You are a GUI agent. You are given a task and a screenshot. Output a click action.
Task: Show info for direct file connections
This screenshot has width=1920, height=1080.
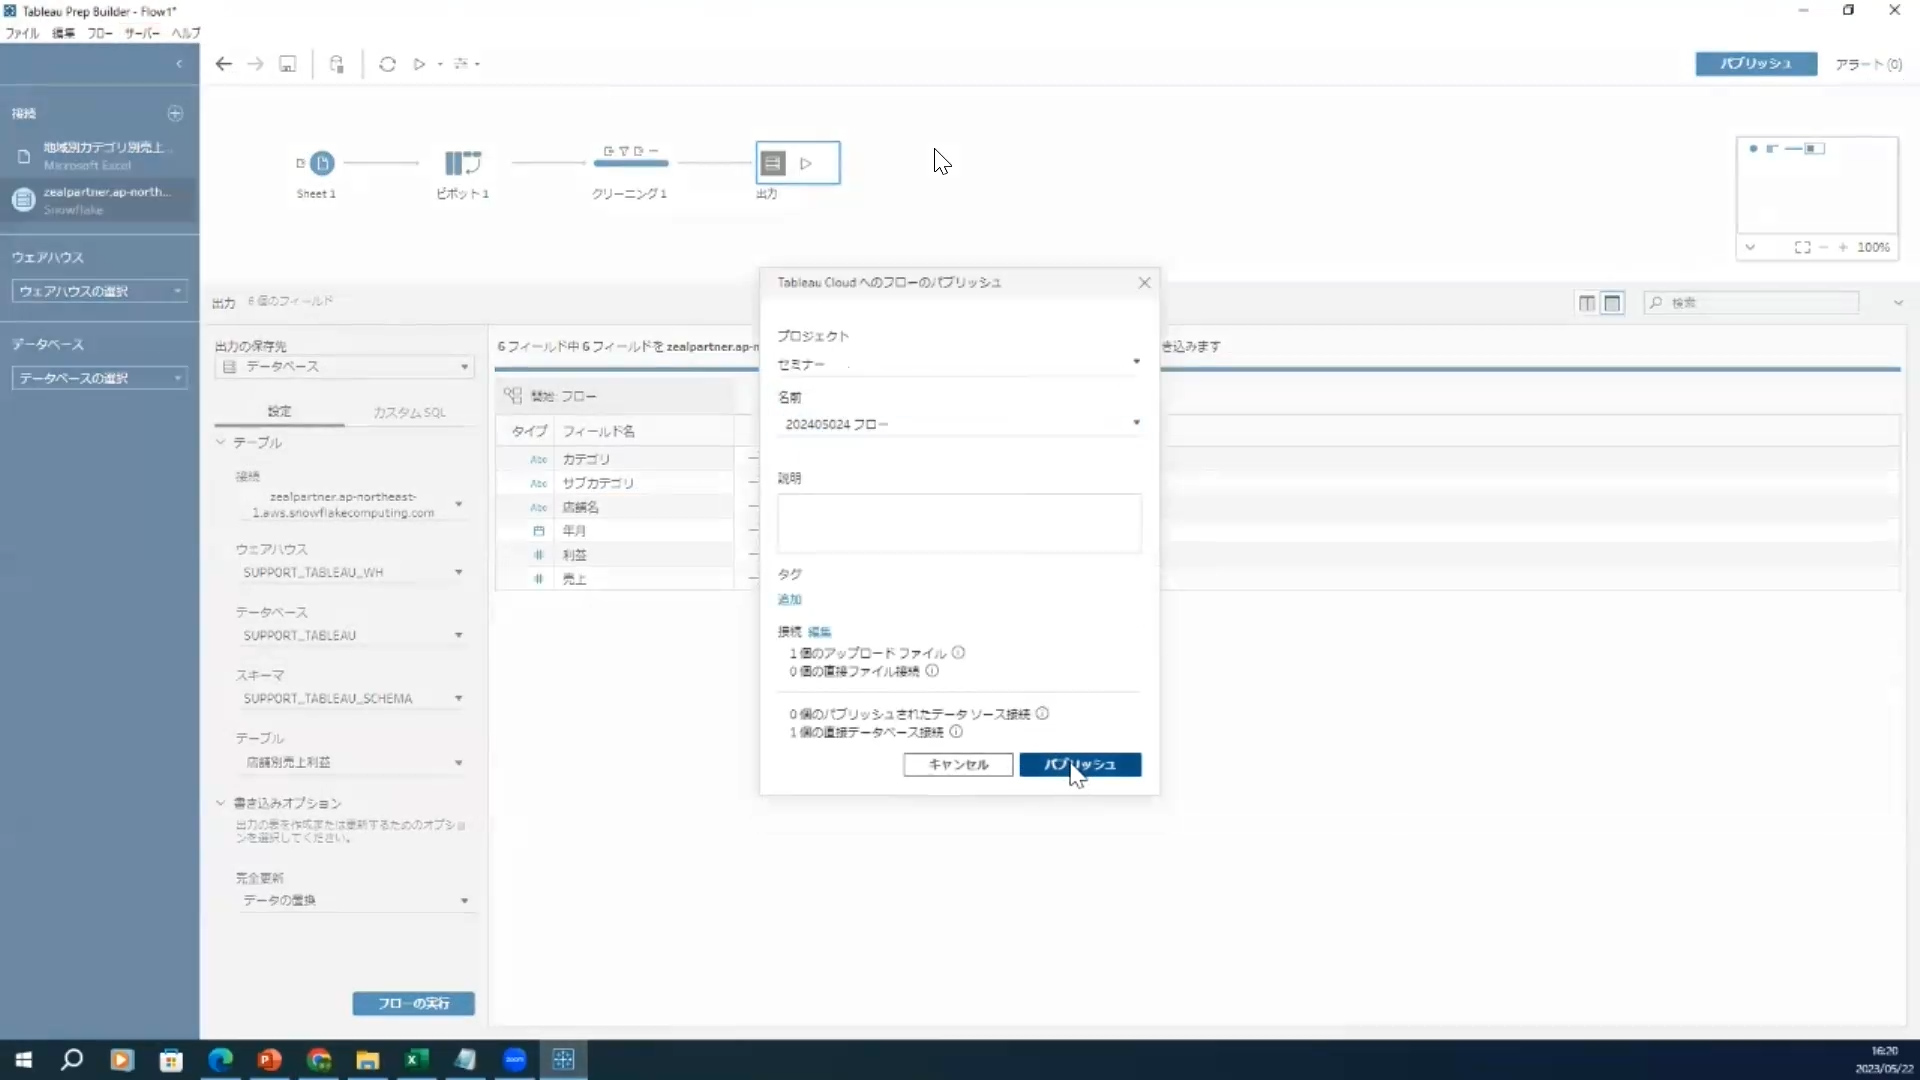click(932, 671)
